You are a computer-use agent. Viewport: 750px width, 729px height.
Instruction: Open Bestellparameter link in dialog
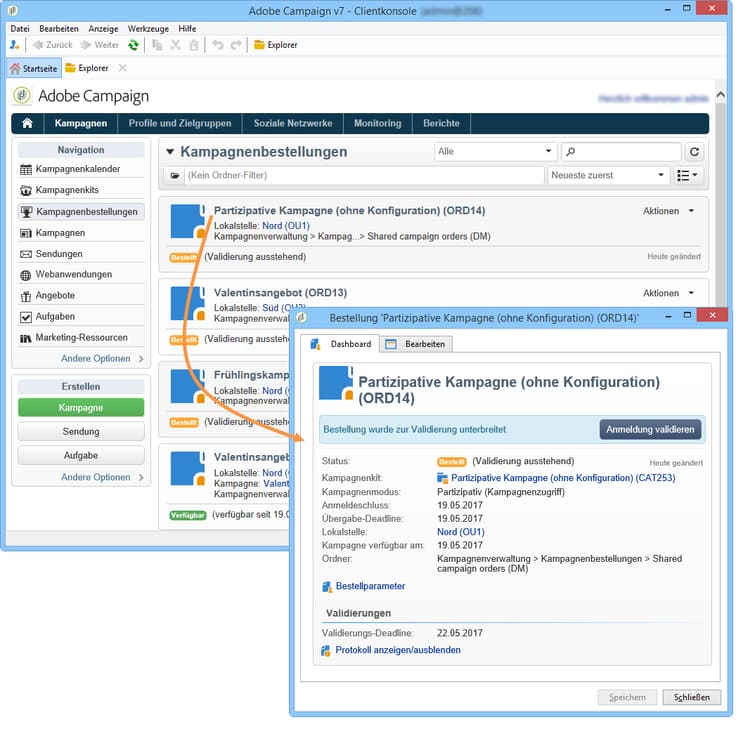pyautogui.click(x=370, y=586)
